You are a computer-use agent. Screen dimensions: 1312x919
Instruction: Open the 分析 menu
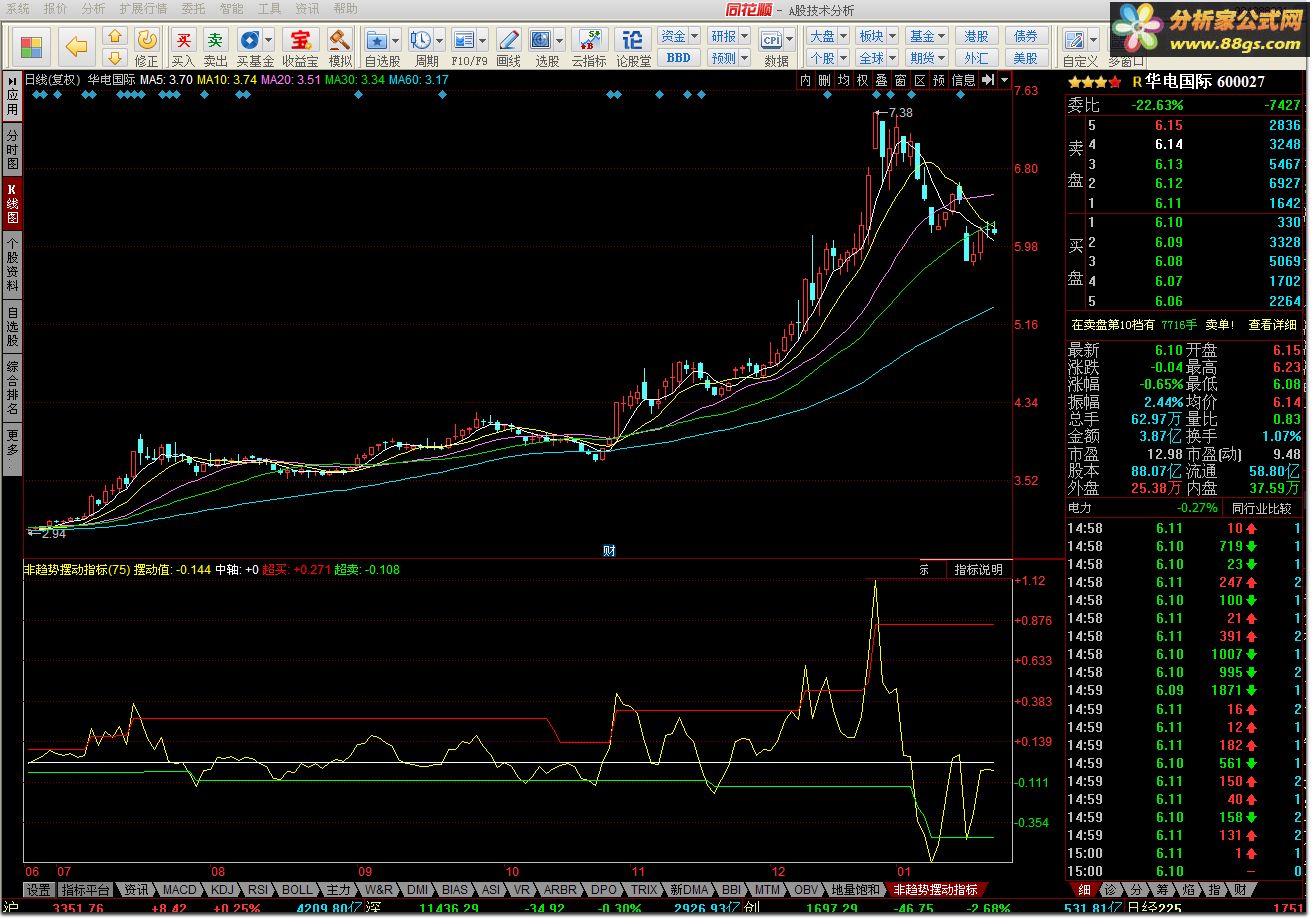(x=93, y=8)
